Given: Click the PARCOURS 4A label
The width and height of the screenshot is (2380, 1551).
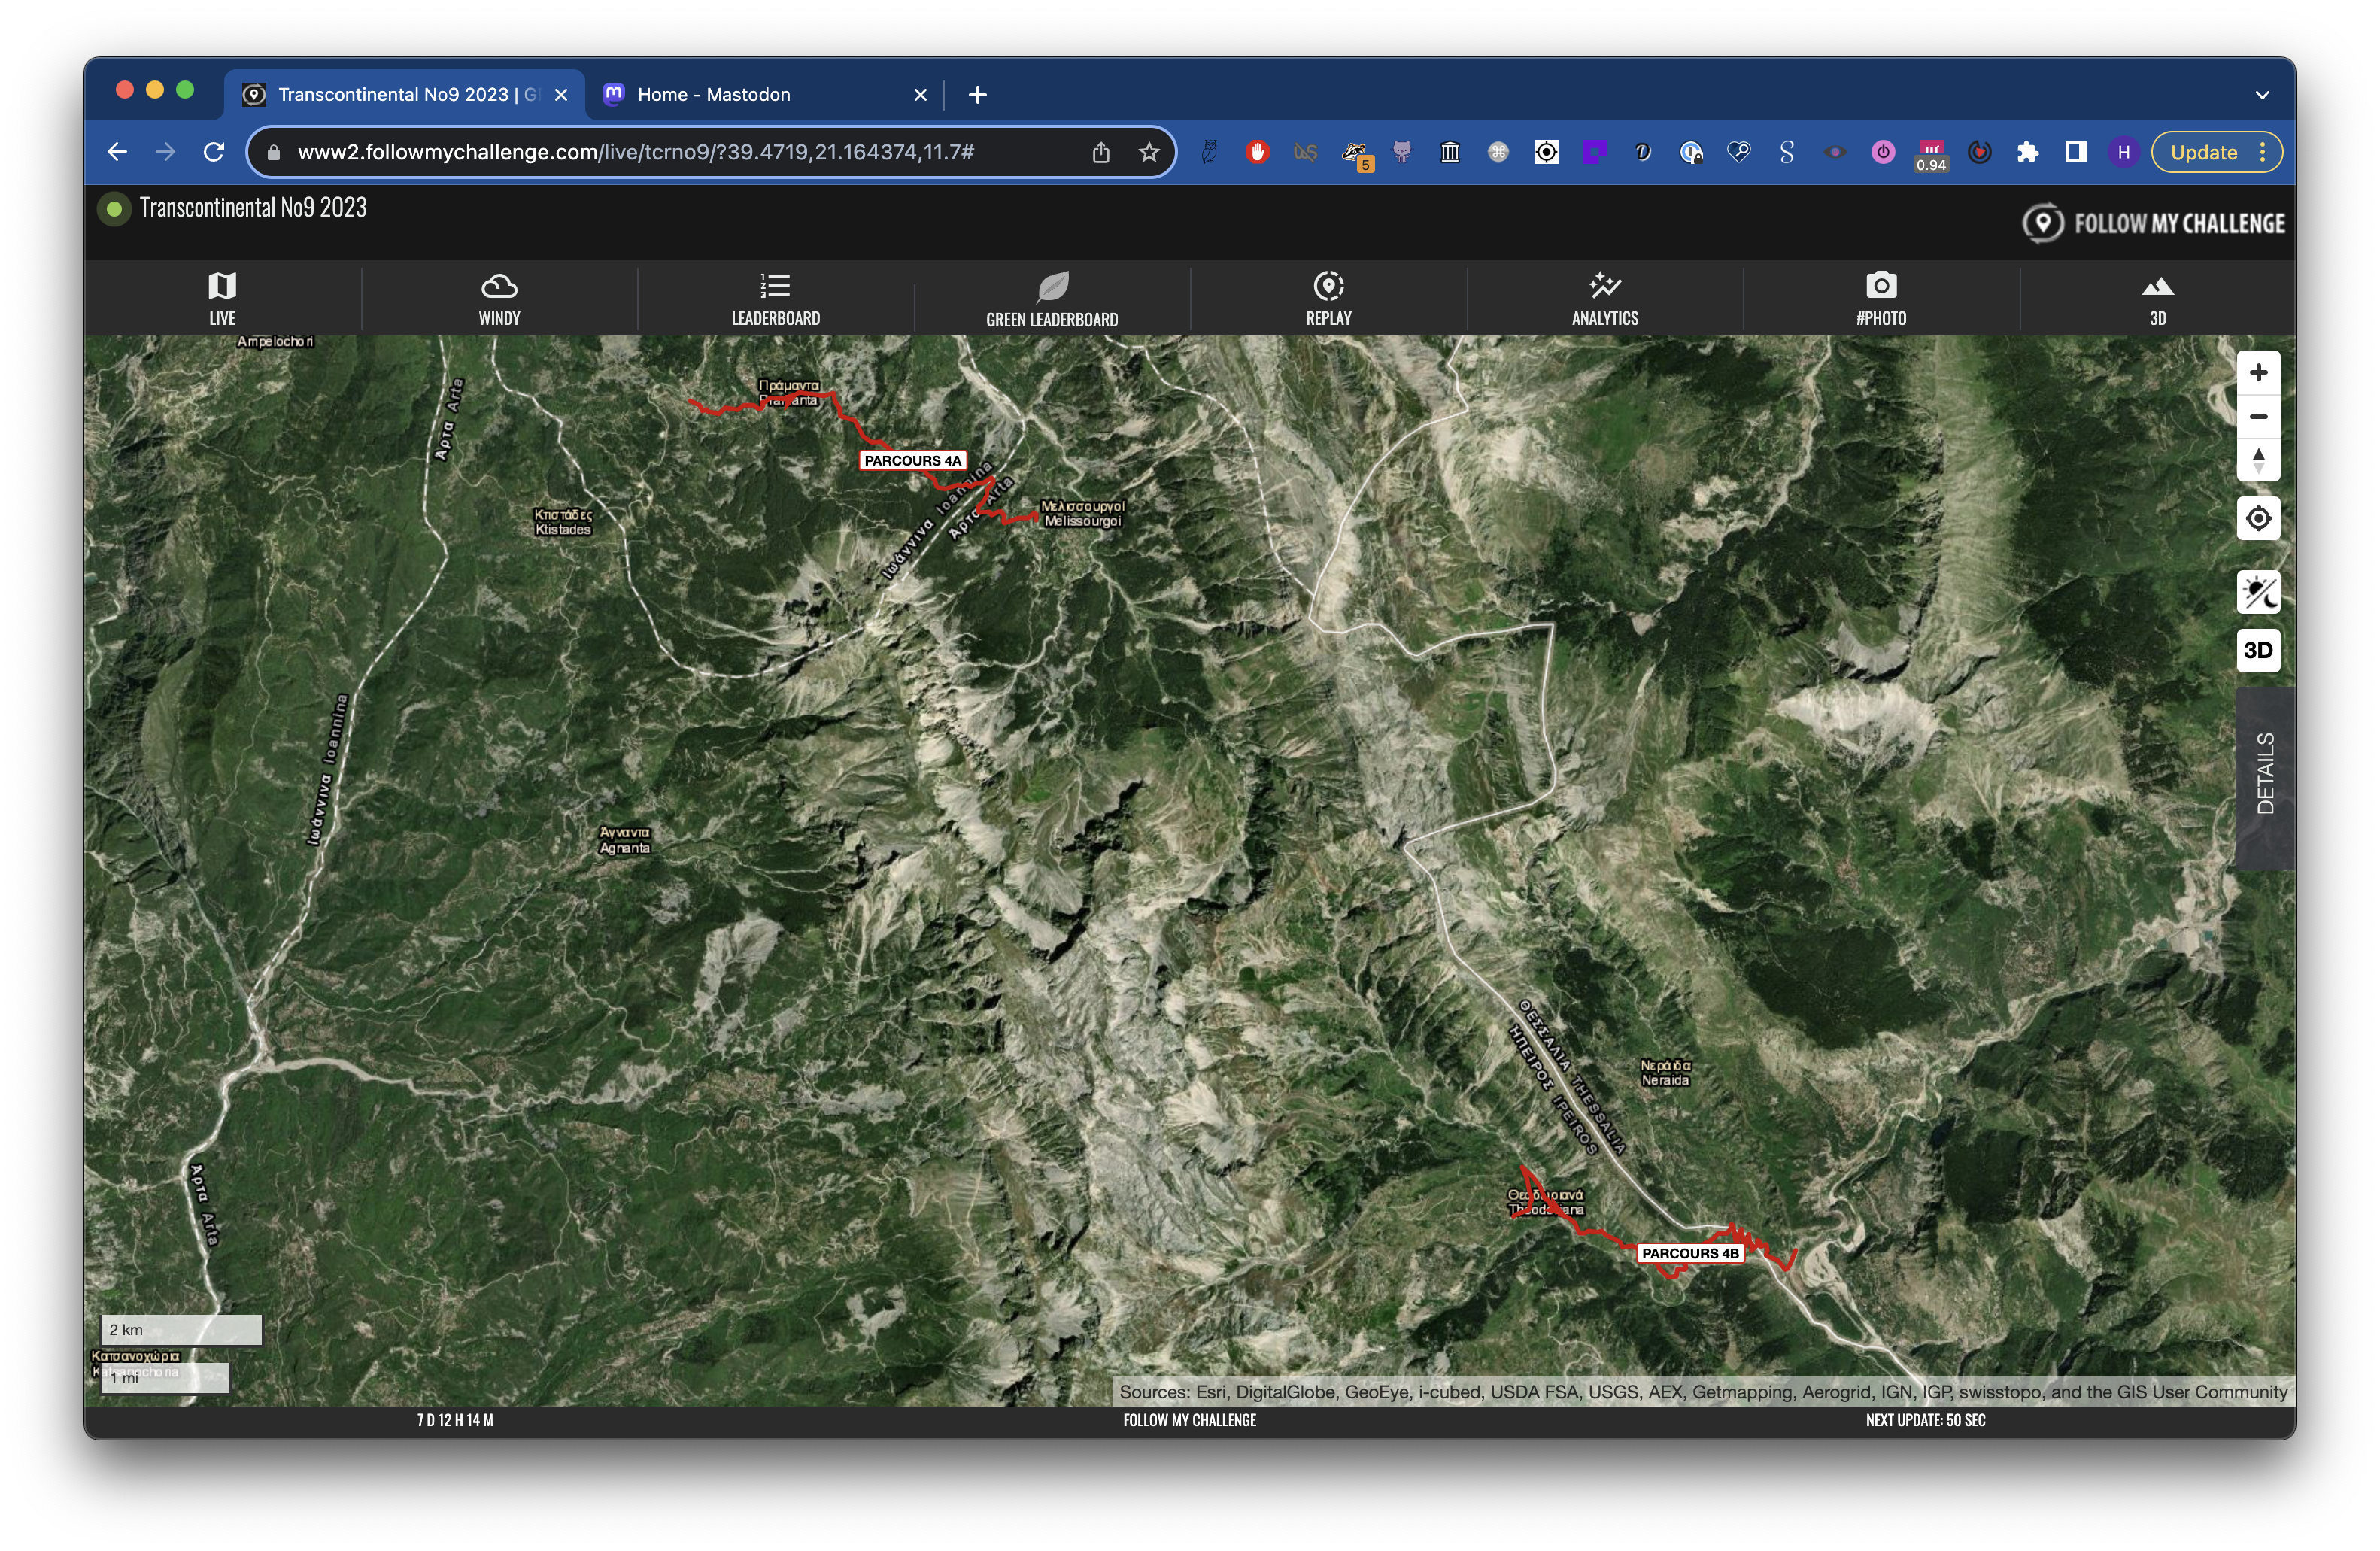Looking at the screenshot, I should coord(912,460).
